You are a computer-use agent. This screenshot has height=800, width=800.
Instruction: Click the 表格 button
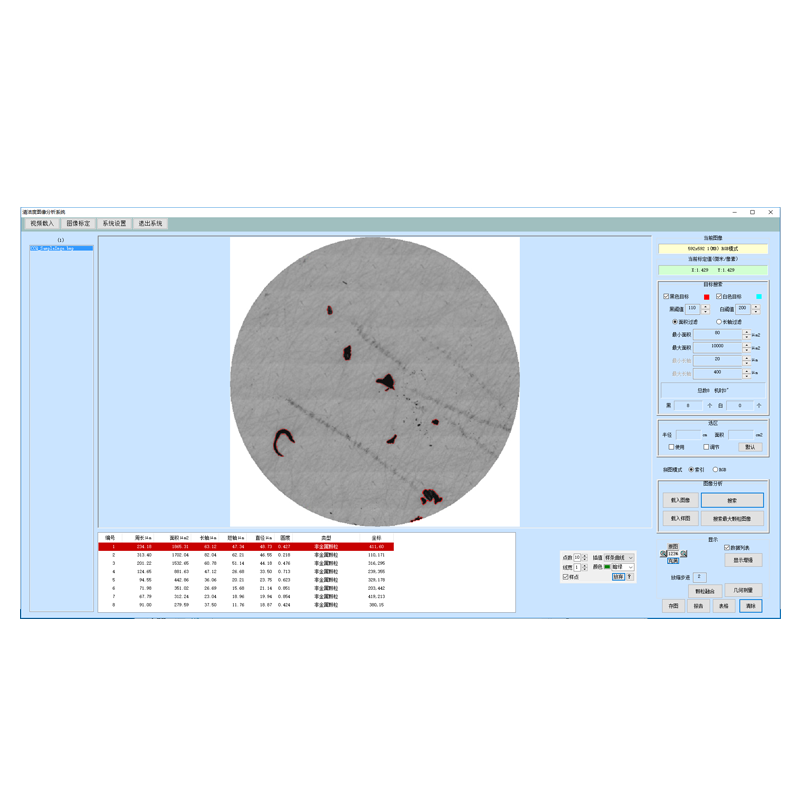tap(723, 606)
